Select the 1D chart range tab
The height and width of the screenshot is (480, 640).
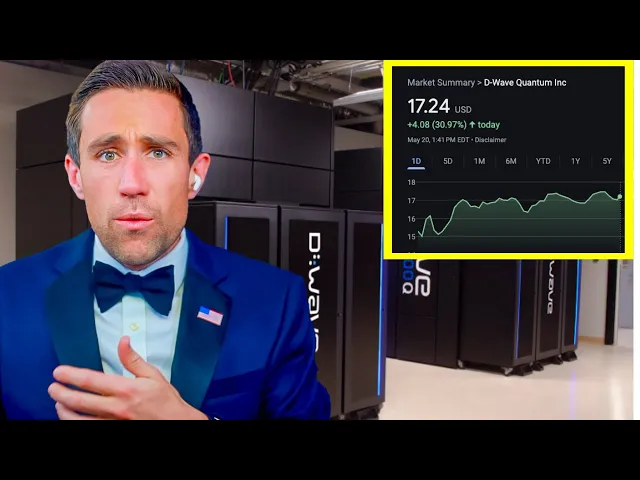pos(416,161)
